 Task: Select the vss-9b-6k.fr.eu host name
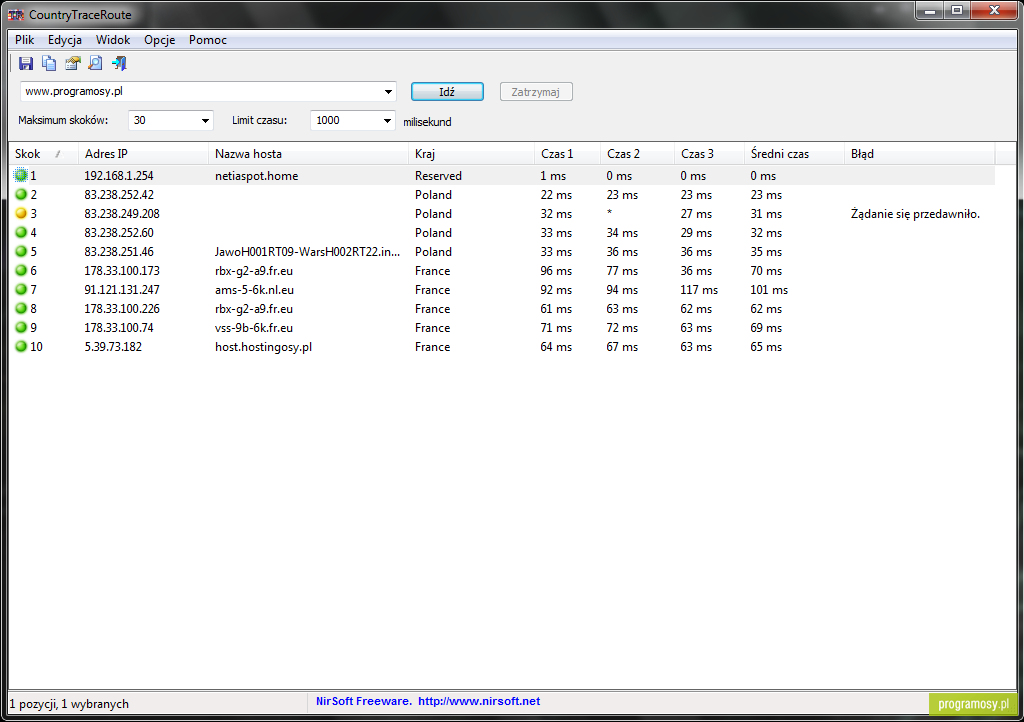[x=253, y=327]
